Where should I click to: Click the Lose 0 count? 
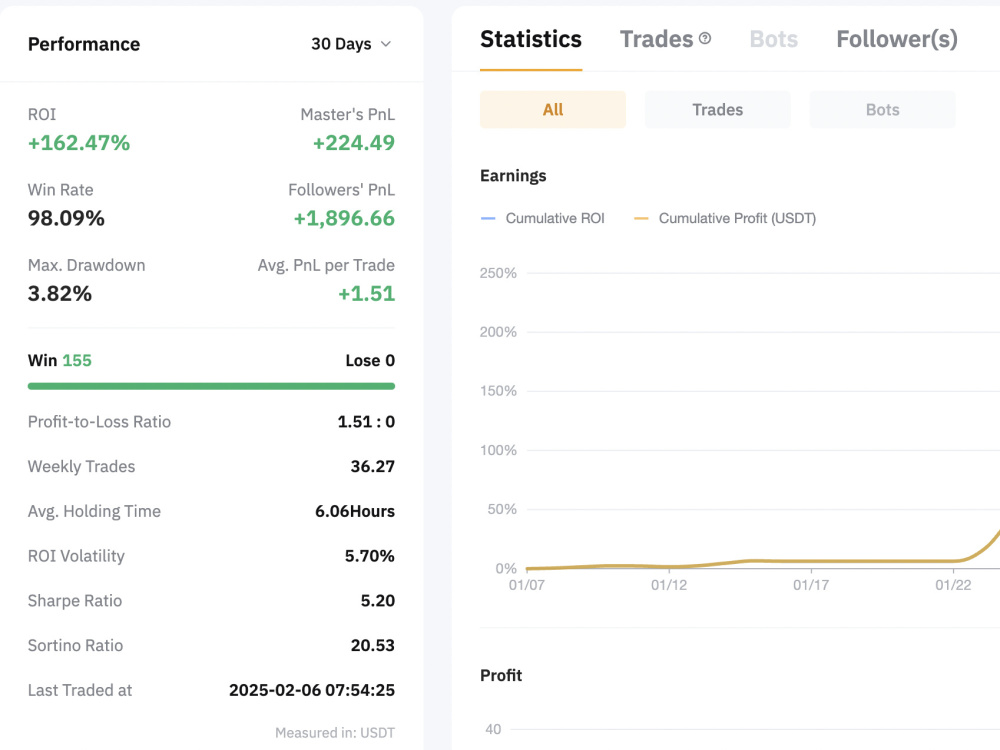click(370, 360)
